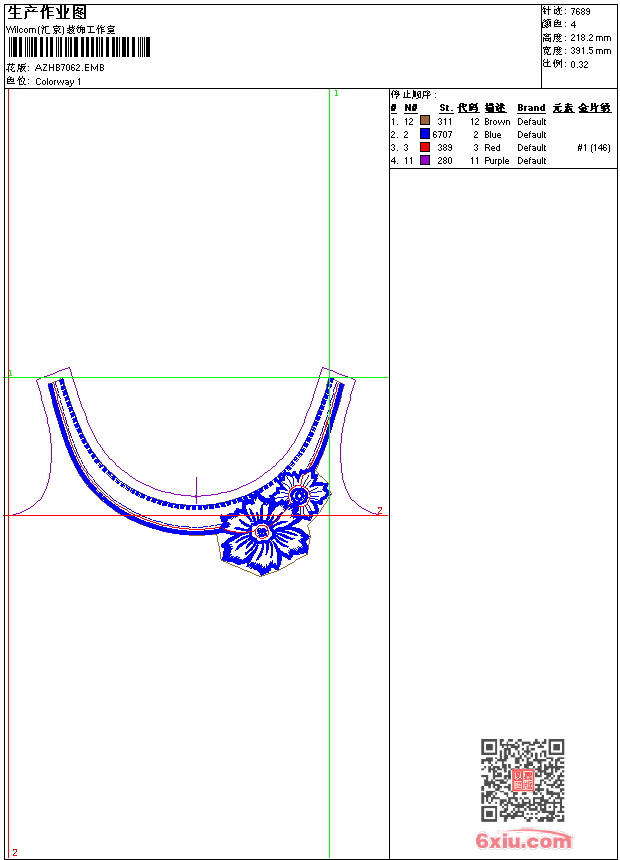The height and width of the screenshot is (860, 620).
Task: Click the Wilcom(汇京) studio name text
Action: coord(61,30)
